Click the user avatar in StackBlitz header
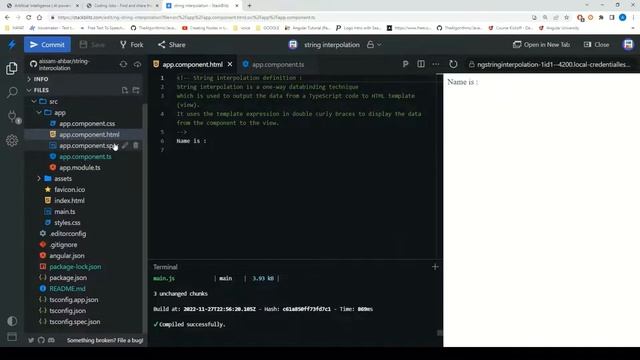Image resolution: width=640 pixels, height=360 pixels. click(x=629, y=44)
